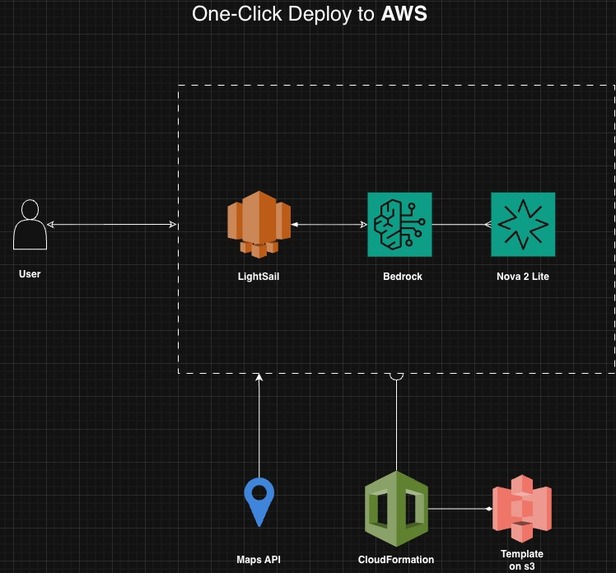Select the User person icon
Image resolution: width=616 pixels, height=573 pixels.
[x=30, y=224]
